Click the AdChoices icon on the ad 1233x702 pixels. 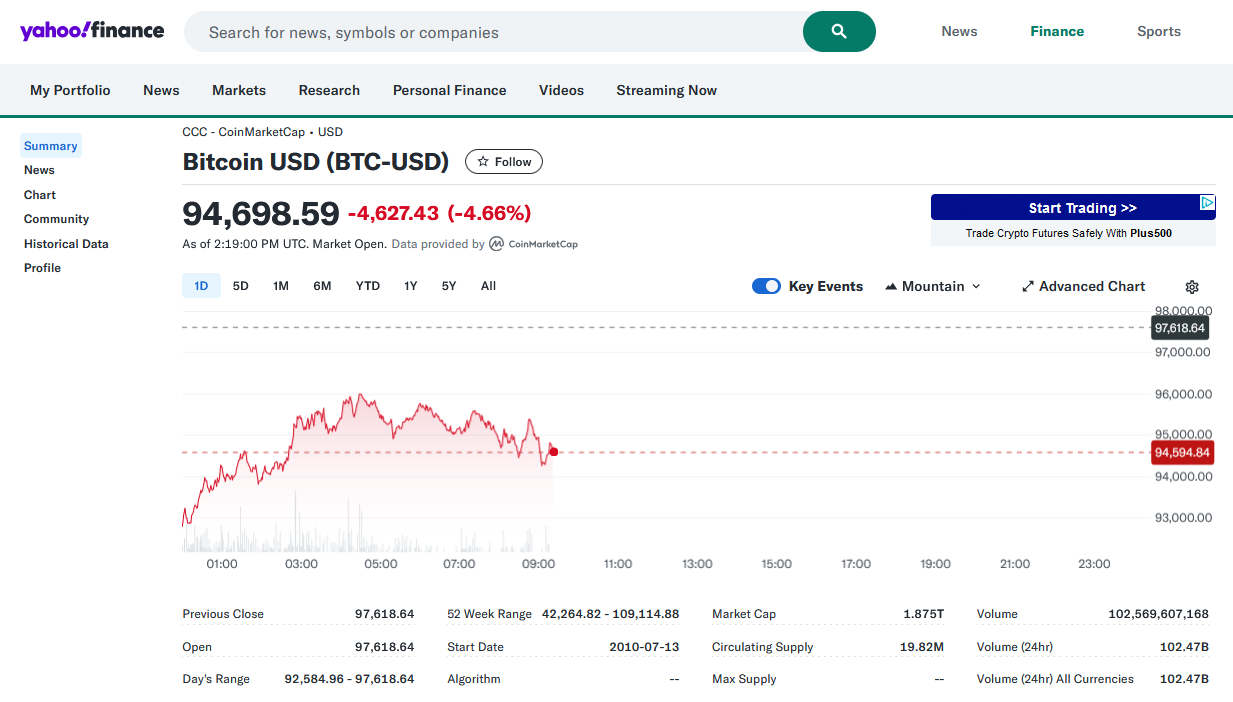(x=1208, y=202)
